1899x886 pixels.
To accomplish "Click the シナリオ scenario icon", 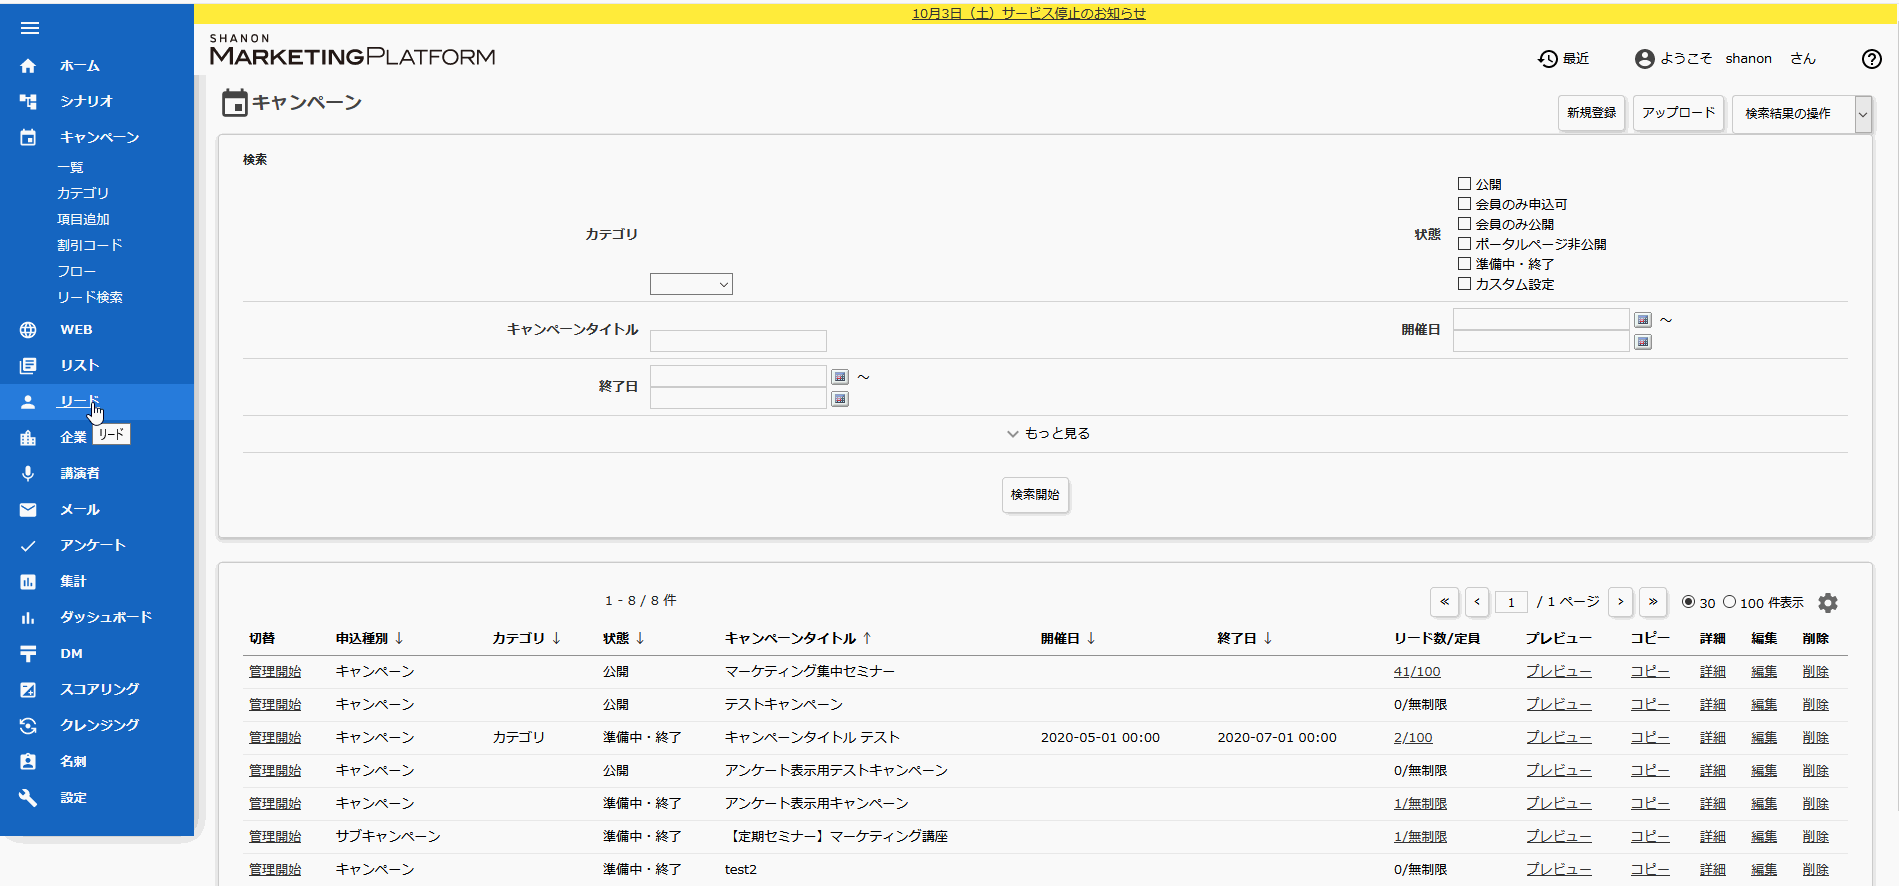I will [x=28, y=102].
